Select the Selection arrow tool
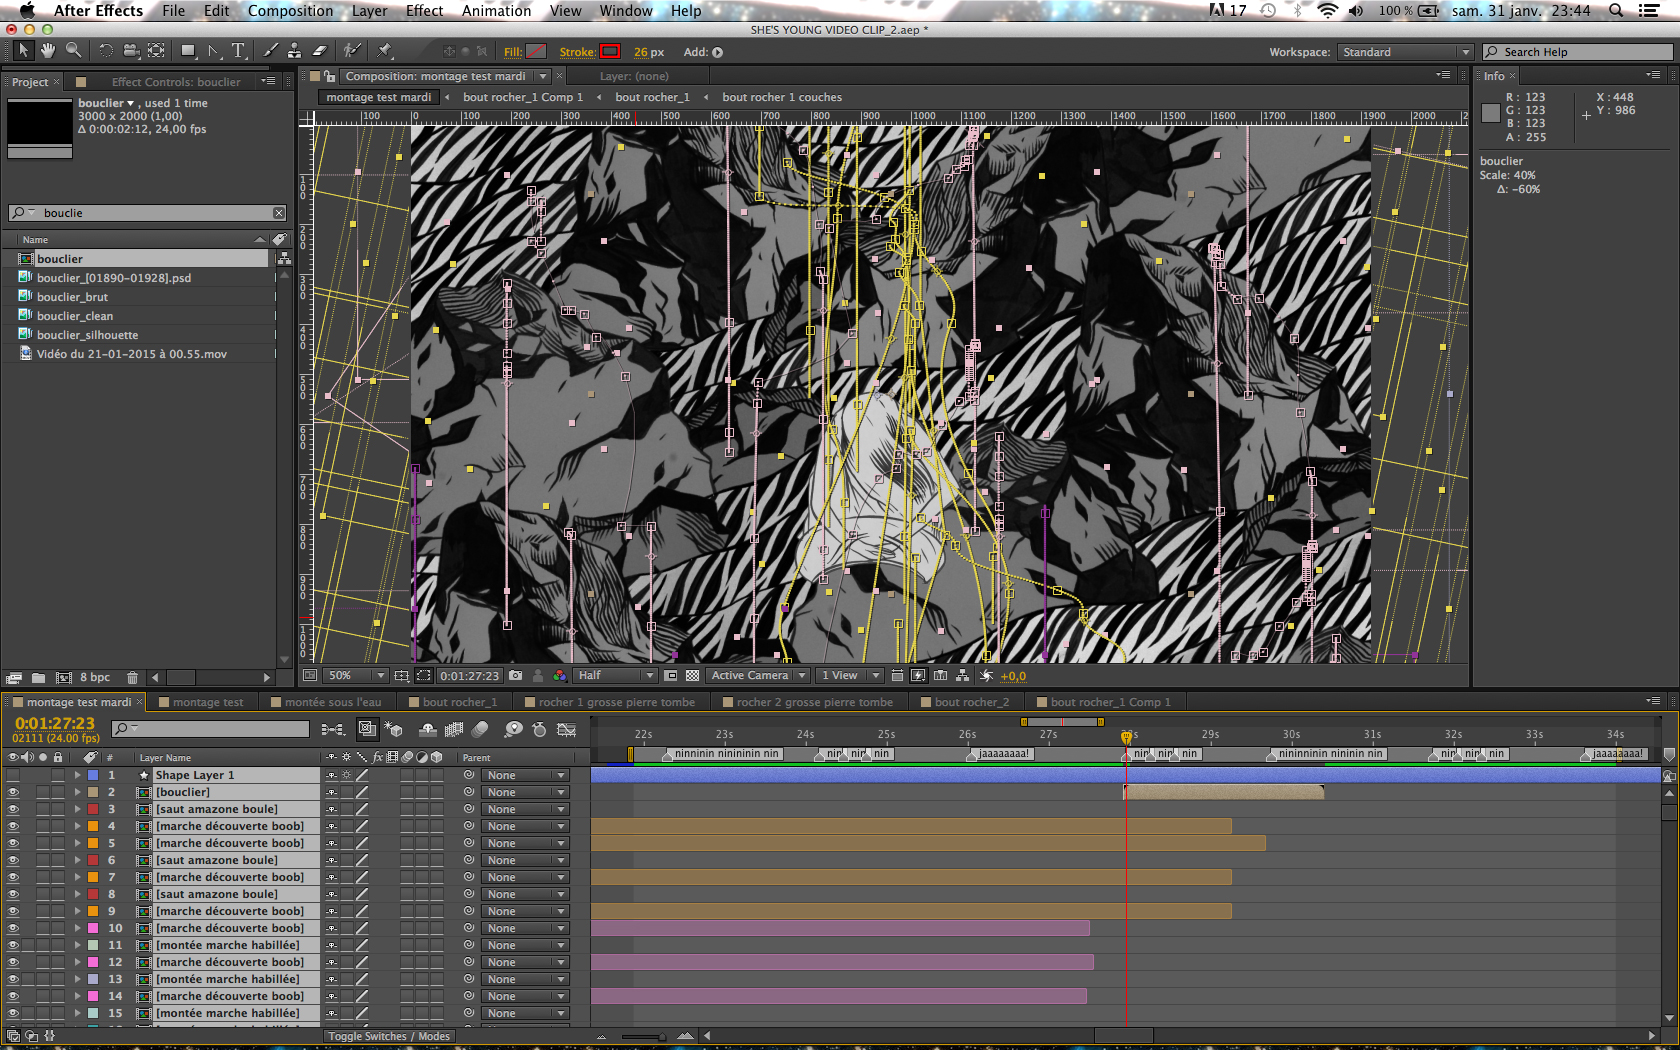 tap(24, 50)
